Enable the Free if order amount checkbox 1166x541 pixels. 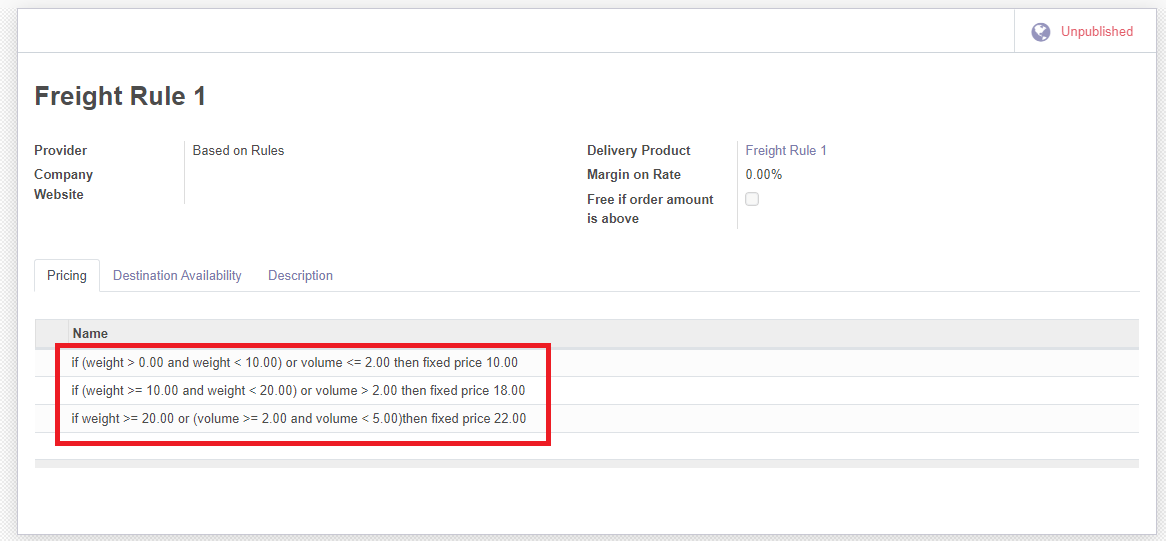tap(752, 199)
